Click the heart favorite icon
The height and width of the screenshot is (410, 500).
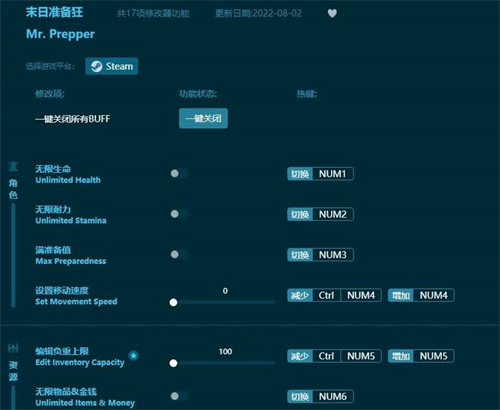coord(332,13)
